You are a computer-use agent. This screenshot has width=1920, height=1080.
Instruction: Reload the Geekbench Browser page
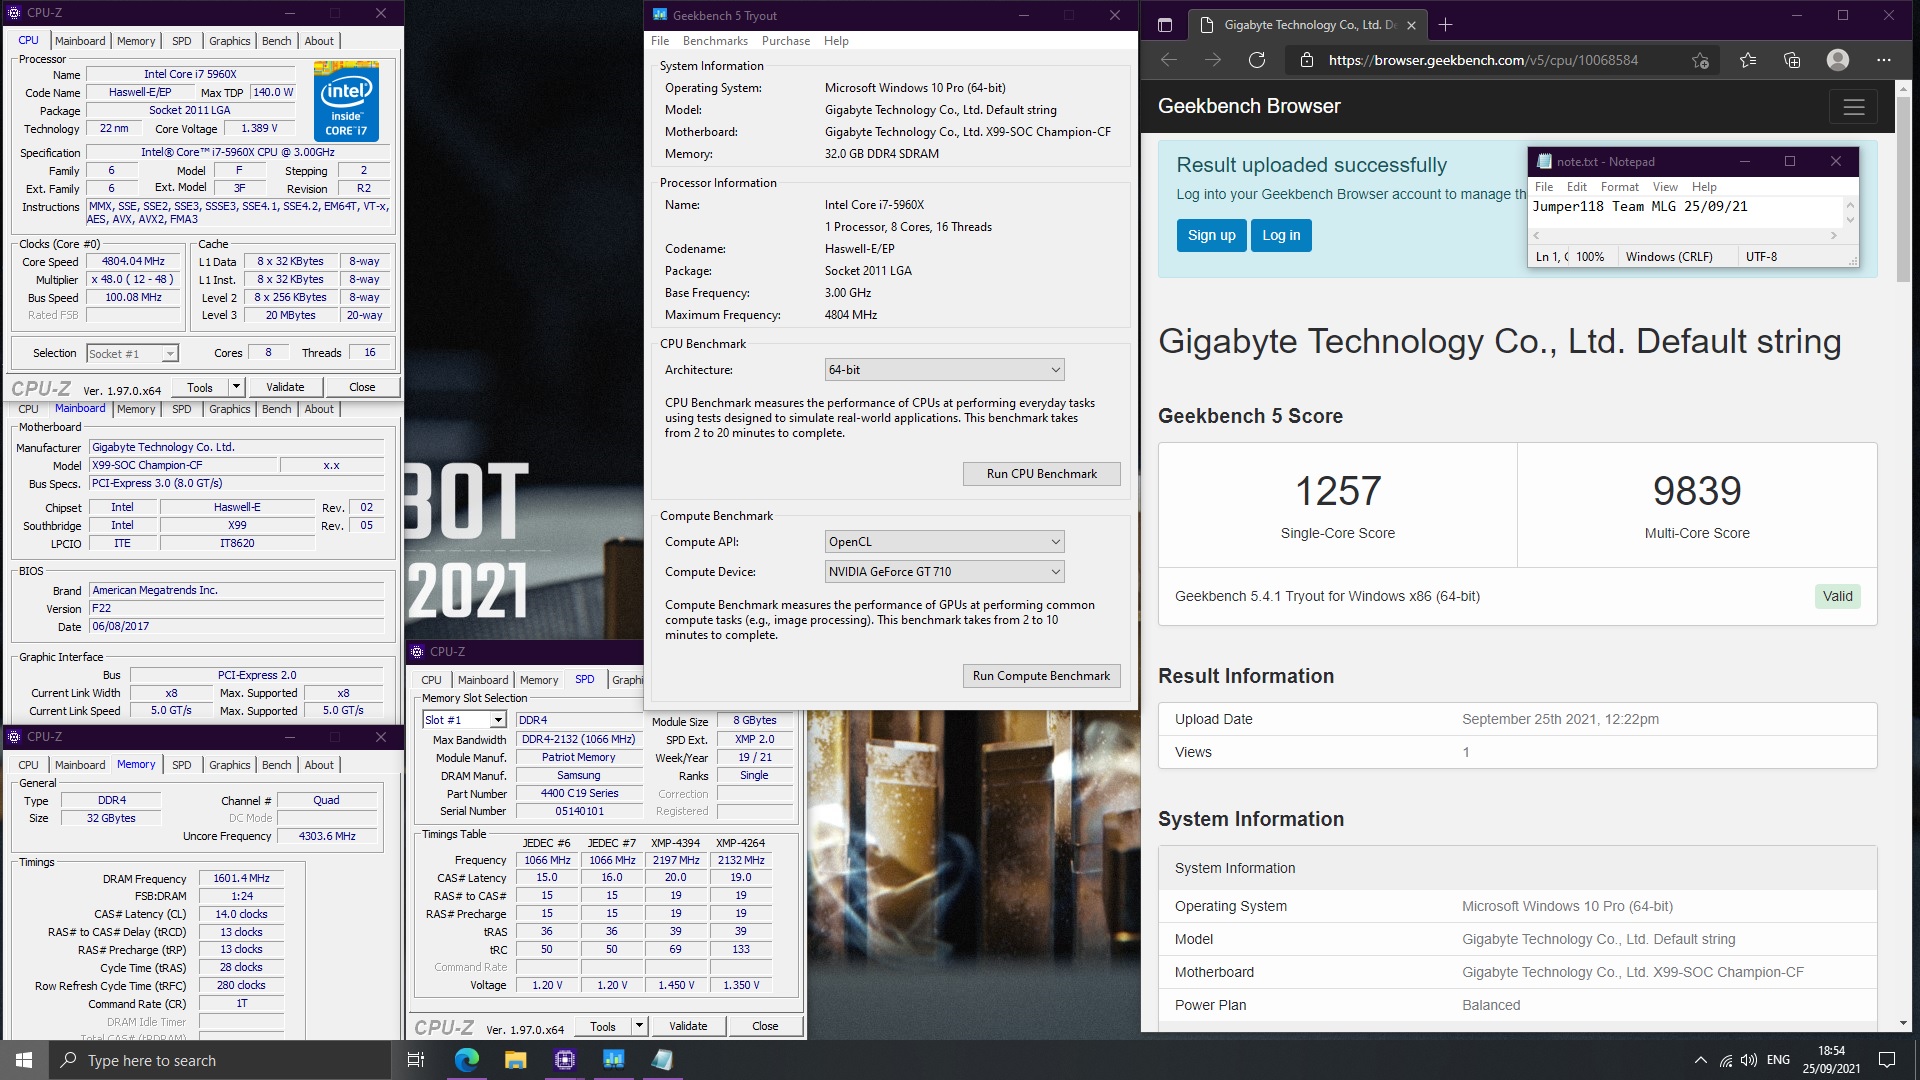pos(1257,60)
